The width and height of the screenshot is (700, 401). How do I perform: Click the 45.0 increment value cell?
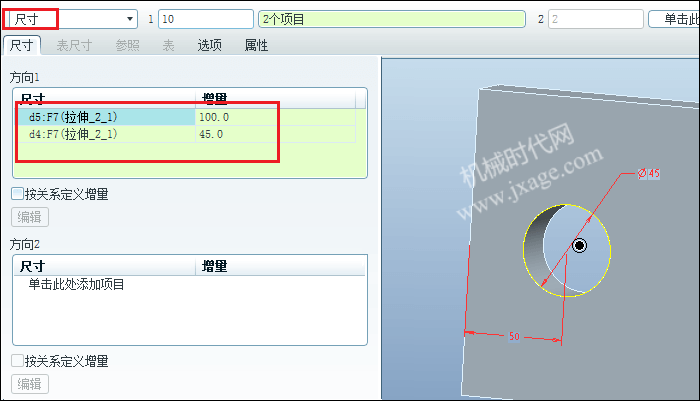click(x=275, y=134)
